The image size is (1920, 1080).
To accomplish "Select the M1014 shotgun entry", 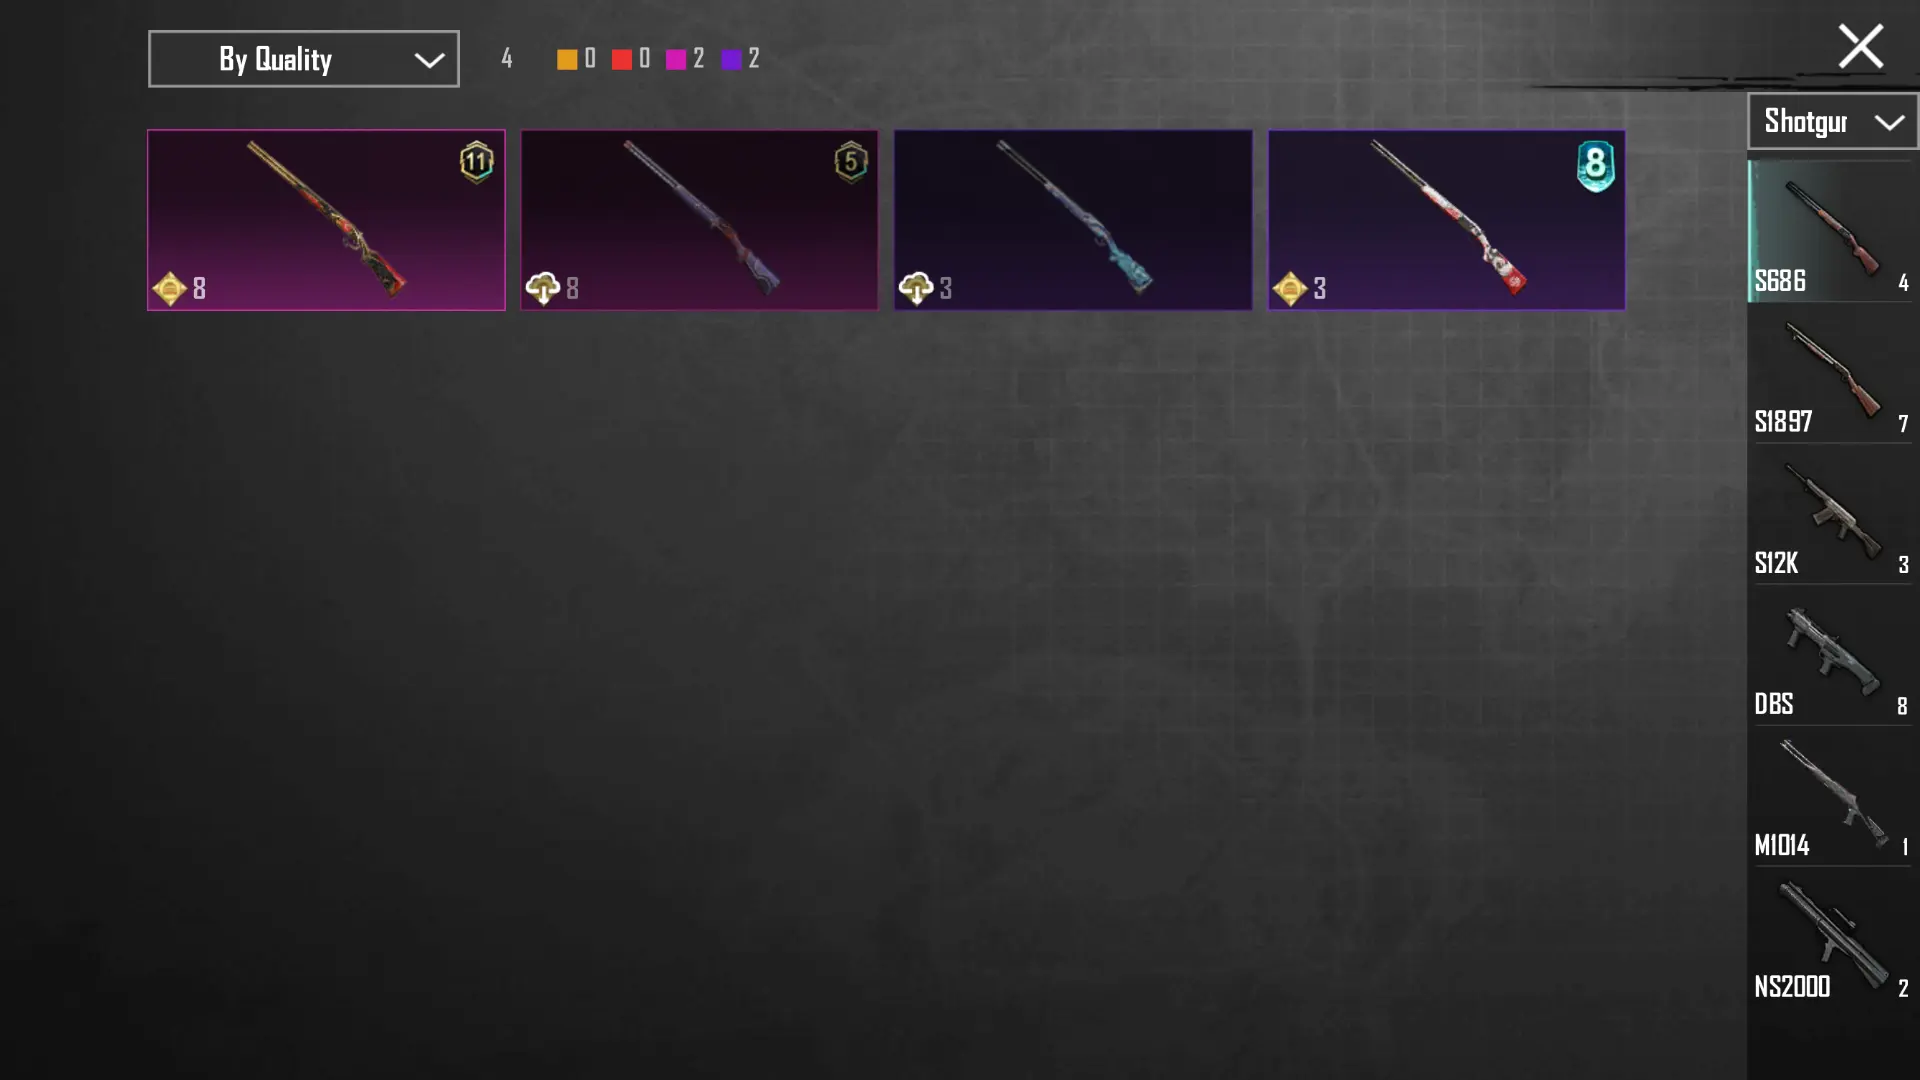I will (x=1832, y=796).
